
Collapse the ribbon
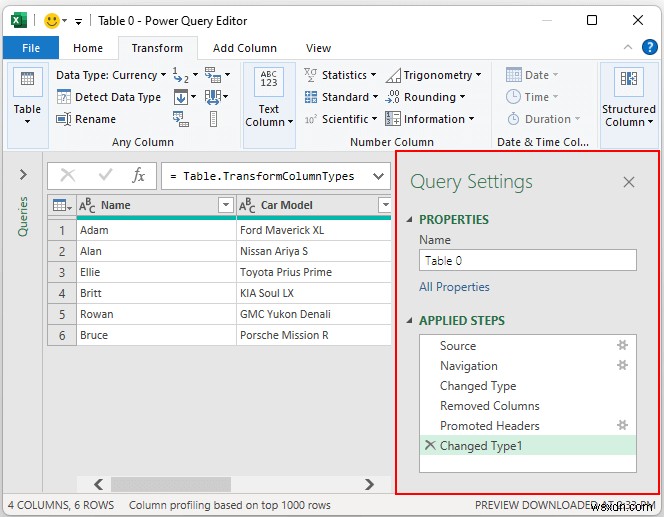click(x=628, y=47)
